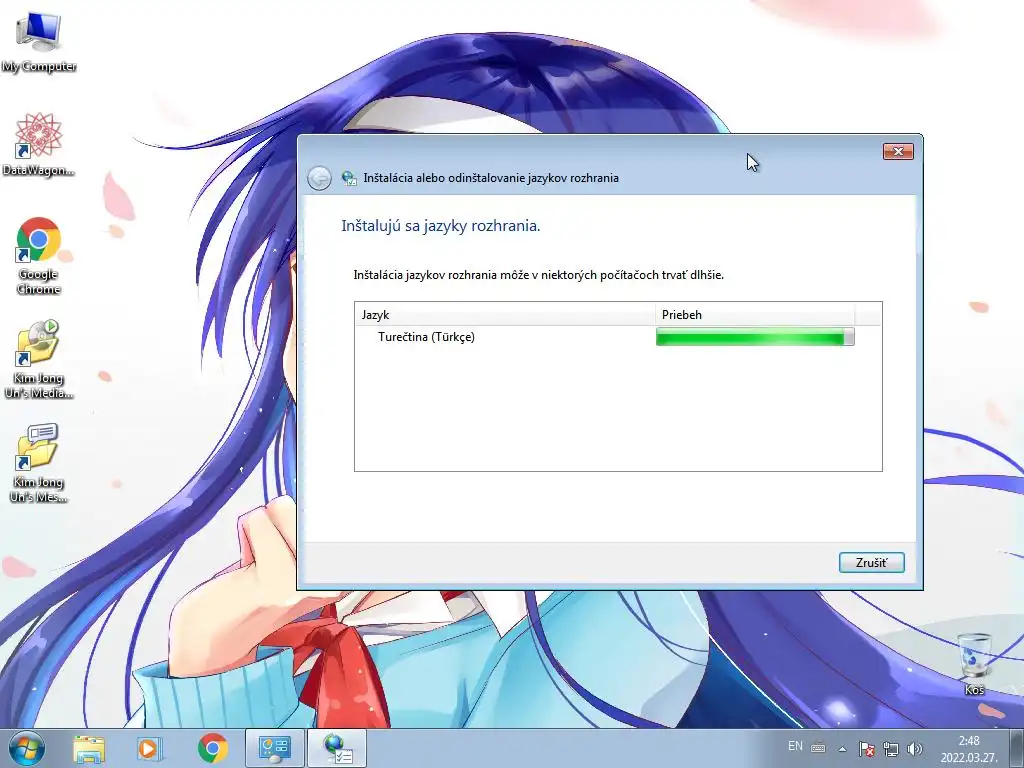Image resolution: width=1024 pixels, height=768 pixels.
Task: Select language installer taskbar button
Action: [x=338, y=748]
